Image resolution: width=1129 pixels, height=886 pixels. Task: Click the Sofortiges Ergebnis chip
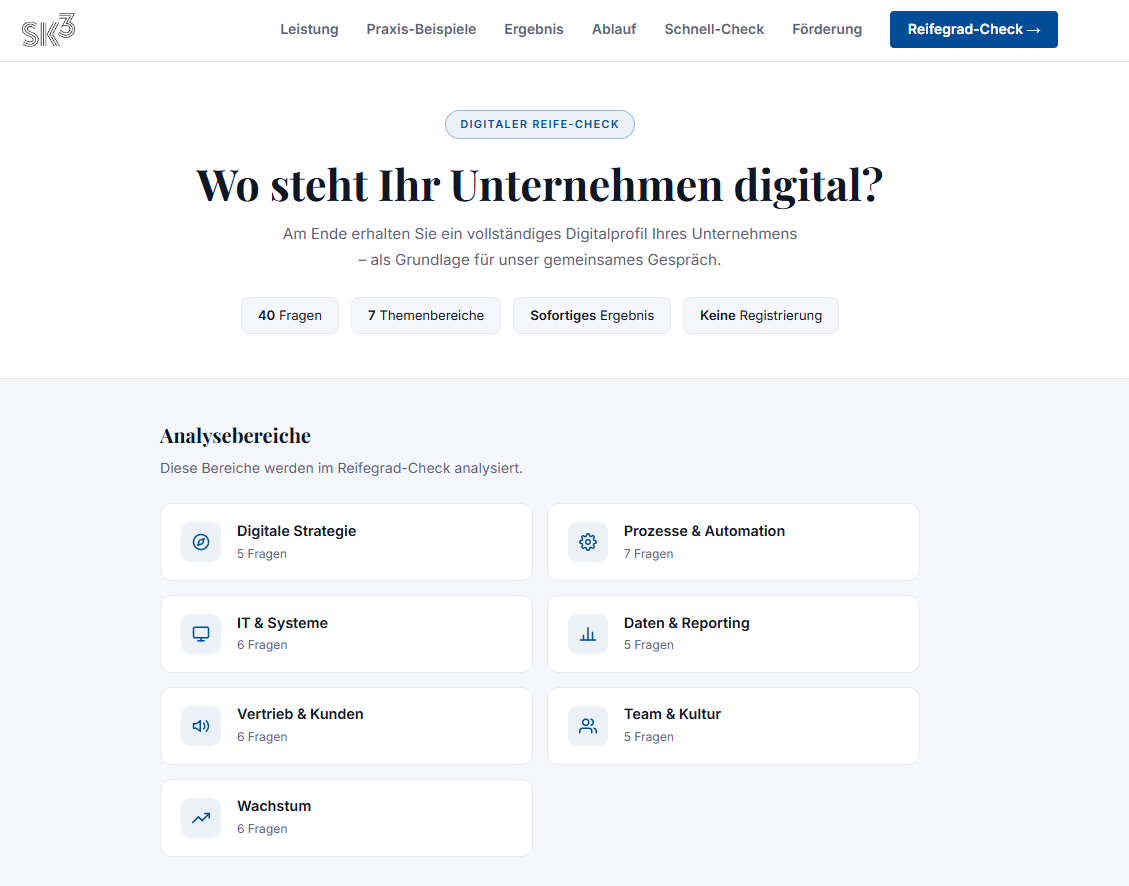click(592, 315)
